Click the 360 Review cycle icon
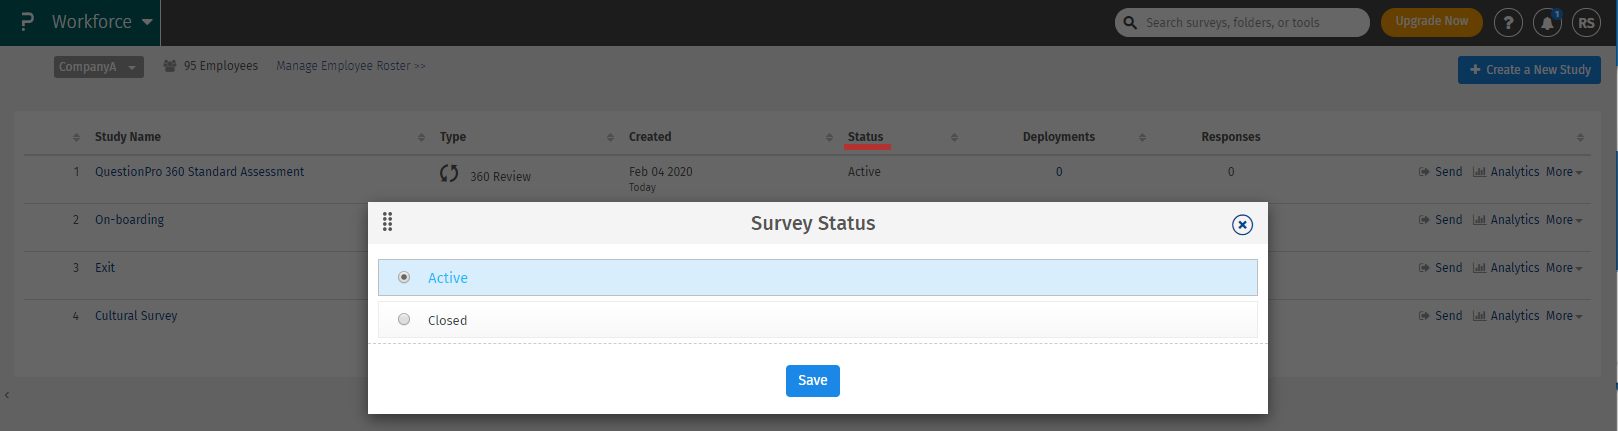Screen dimensions: 1618x431 [449, 174]
